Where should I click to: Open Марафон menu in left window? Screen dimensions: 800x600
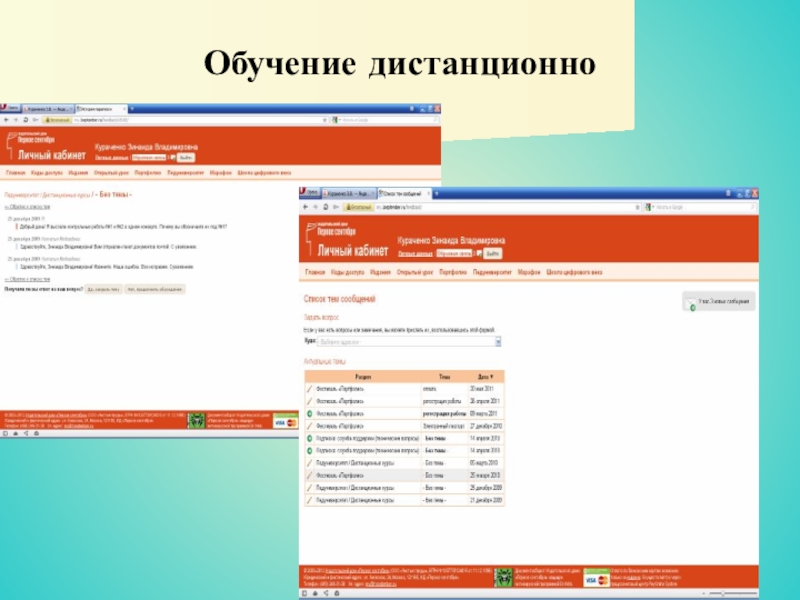click(x=221, y=173)
